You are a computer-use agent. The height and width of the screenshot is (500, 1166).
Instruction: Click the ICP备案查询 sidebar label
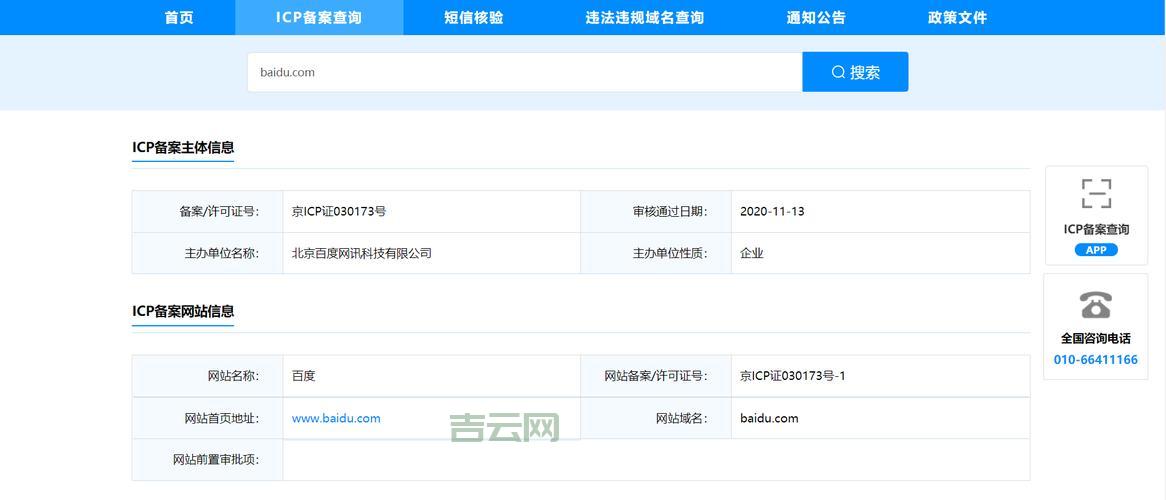pos(1096,229)
